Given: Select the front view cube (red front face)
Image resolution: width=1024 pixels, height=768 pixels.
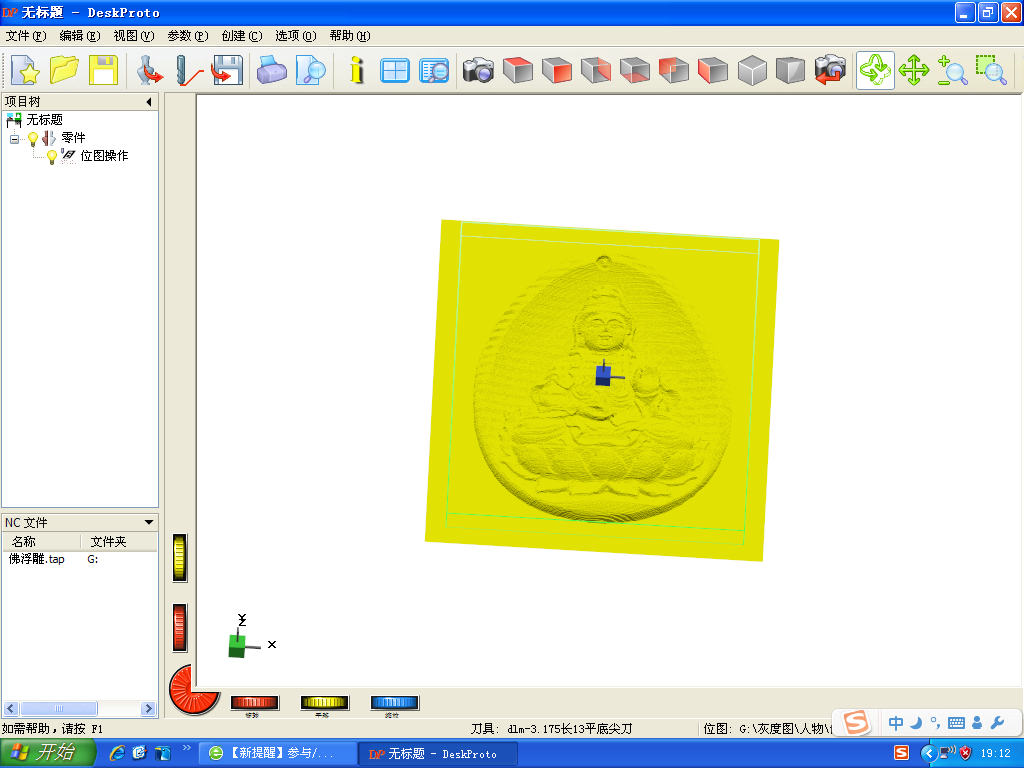Looking at the screenshot, I should 557,70.
